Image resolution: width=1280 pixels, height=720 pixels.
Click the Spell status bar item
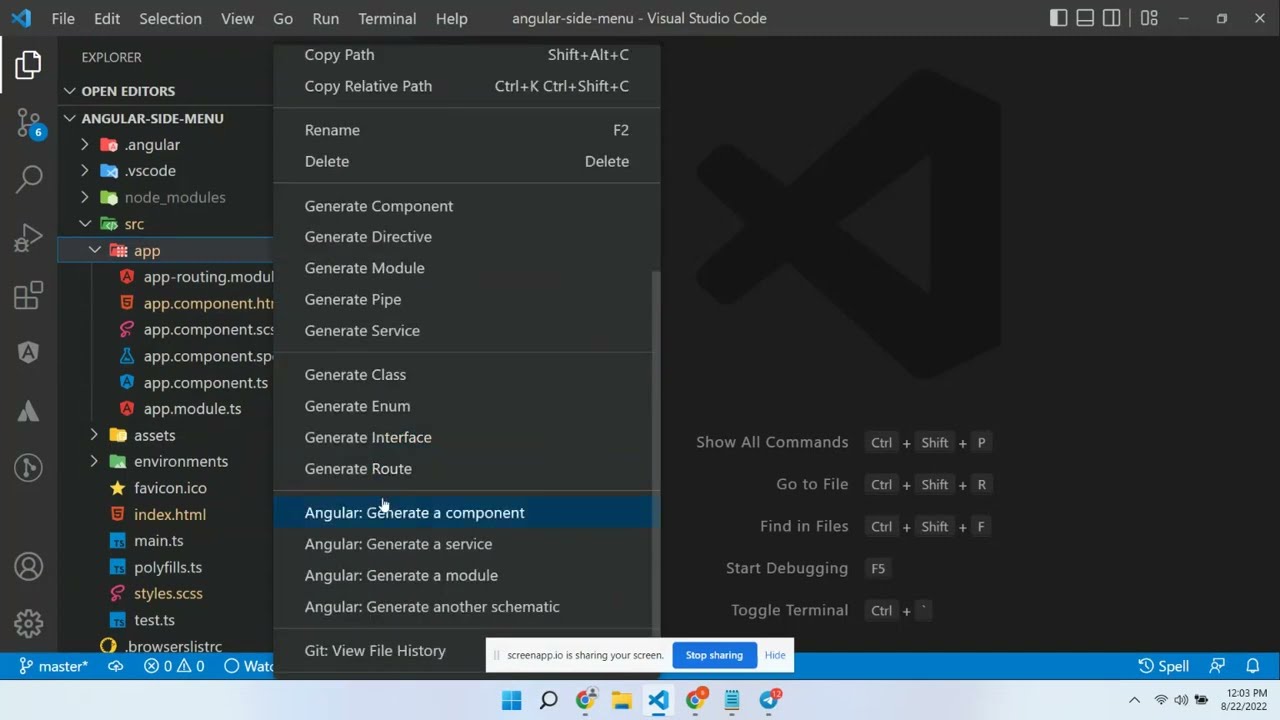pos(1163,666)
